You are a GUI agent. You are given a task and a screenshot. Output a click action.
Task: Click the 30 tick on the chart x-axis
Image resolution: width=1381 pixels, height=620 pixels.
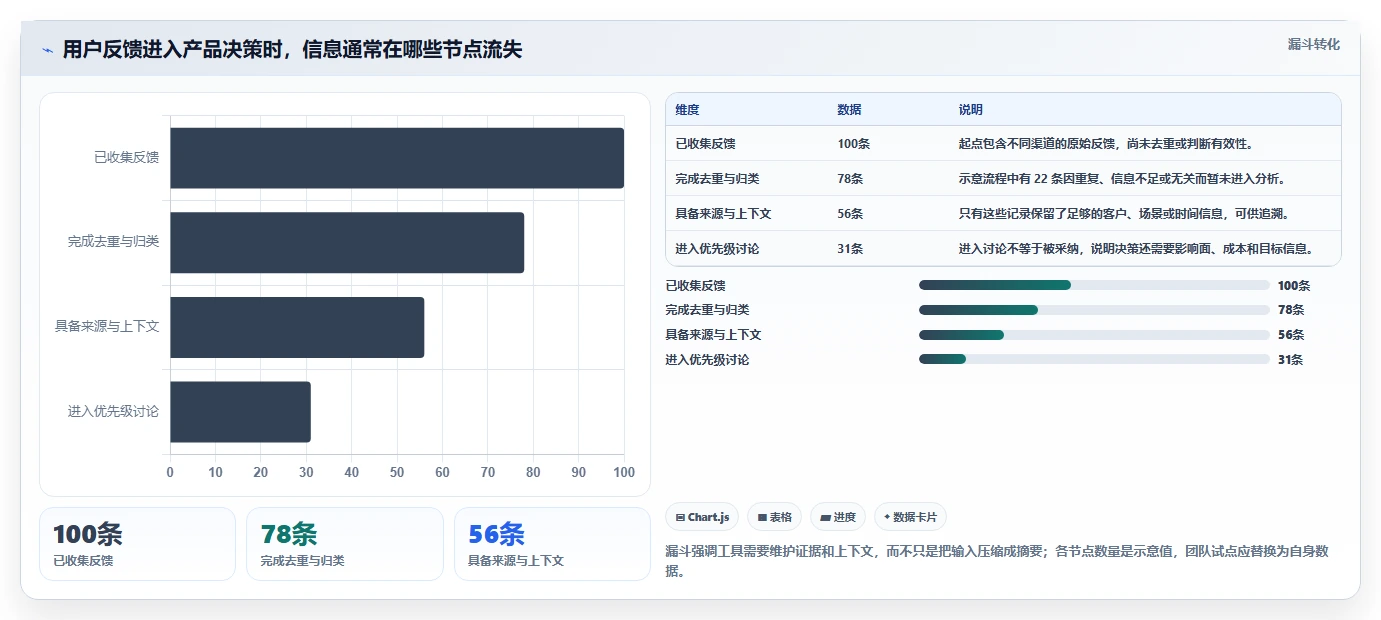click(306, 472)
